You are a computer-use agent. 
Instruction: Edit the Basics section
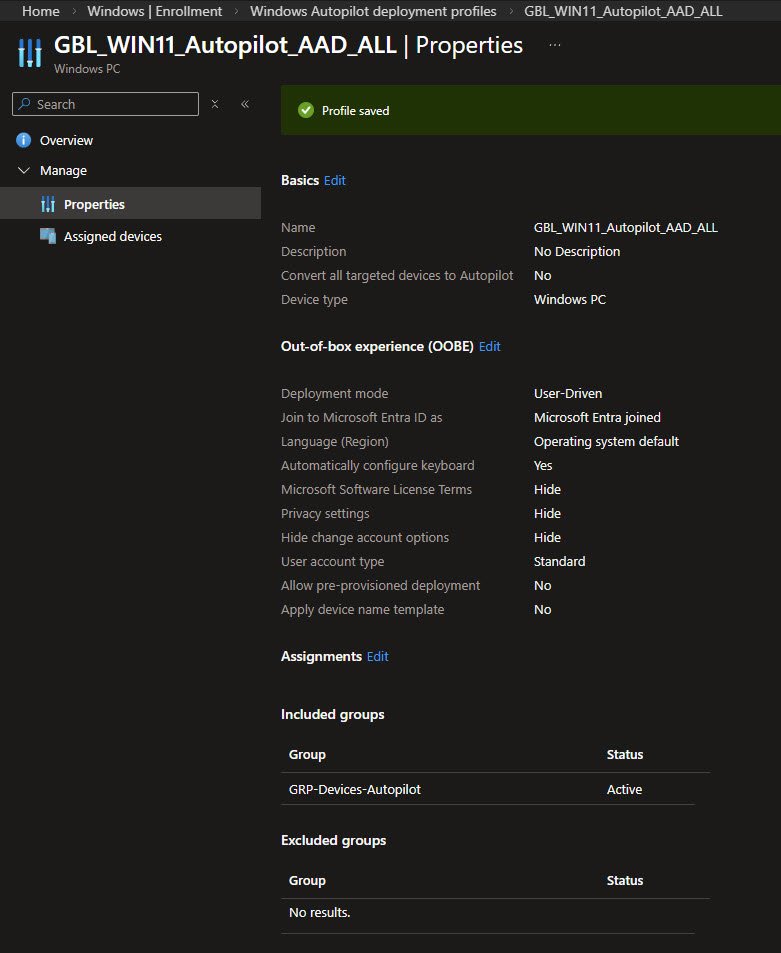click(334, 180)
